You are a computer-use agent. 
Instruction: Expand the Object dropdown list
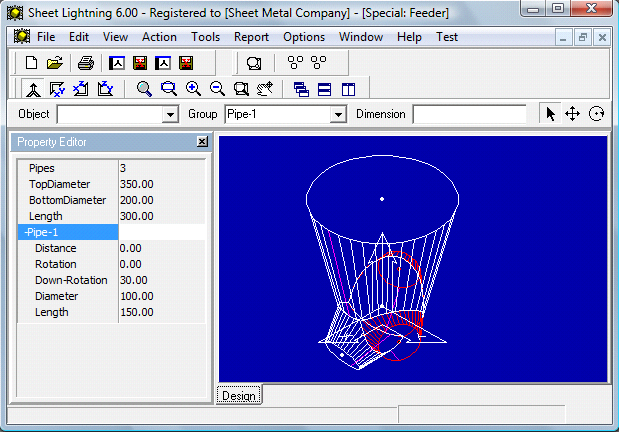click(x=169, y=115)
